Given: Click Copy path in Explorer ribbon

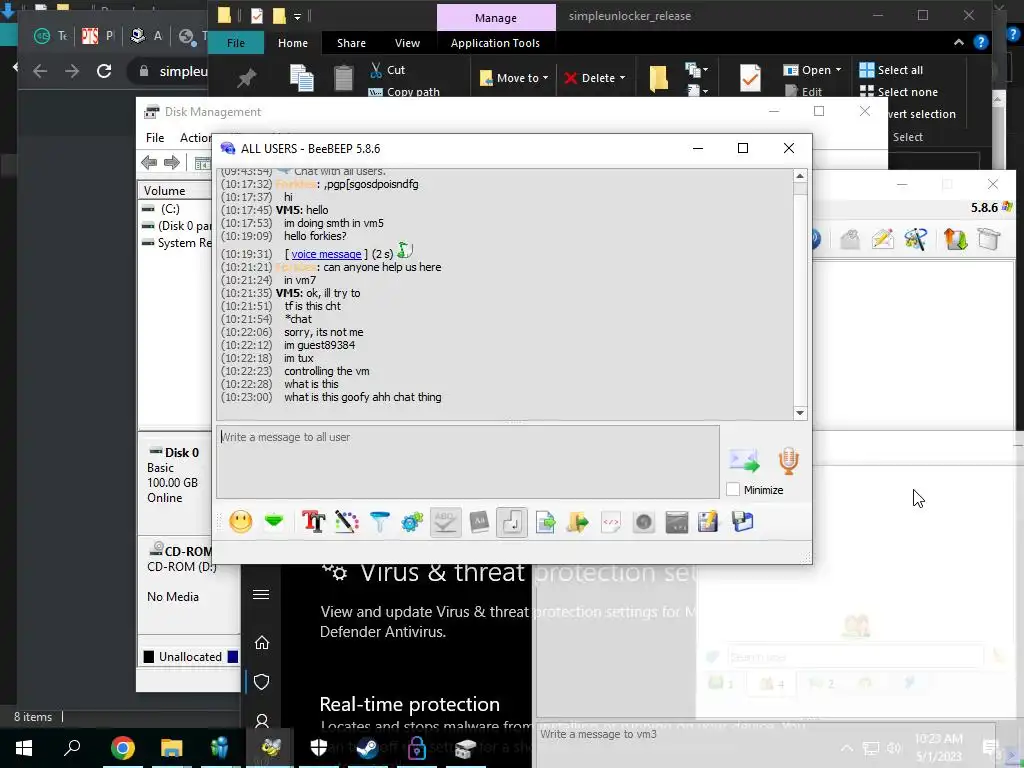Looking at the screenshot, I should click(x=404, y=91).
